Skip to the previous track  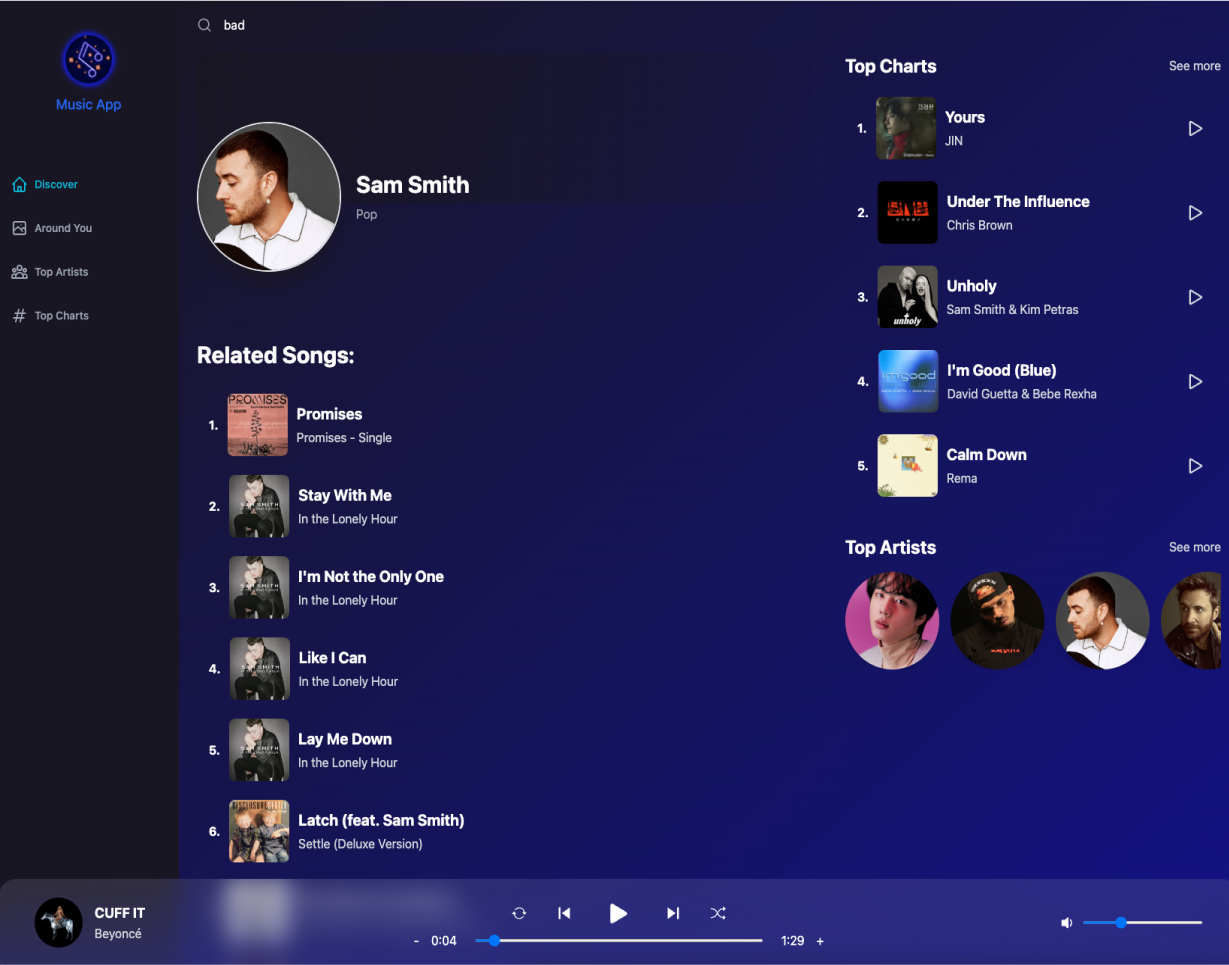pyautogui.click(x=564, y=913)
